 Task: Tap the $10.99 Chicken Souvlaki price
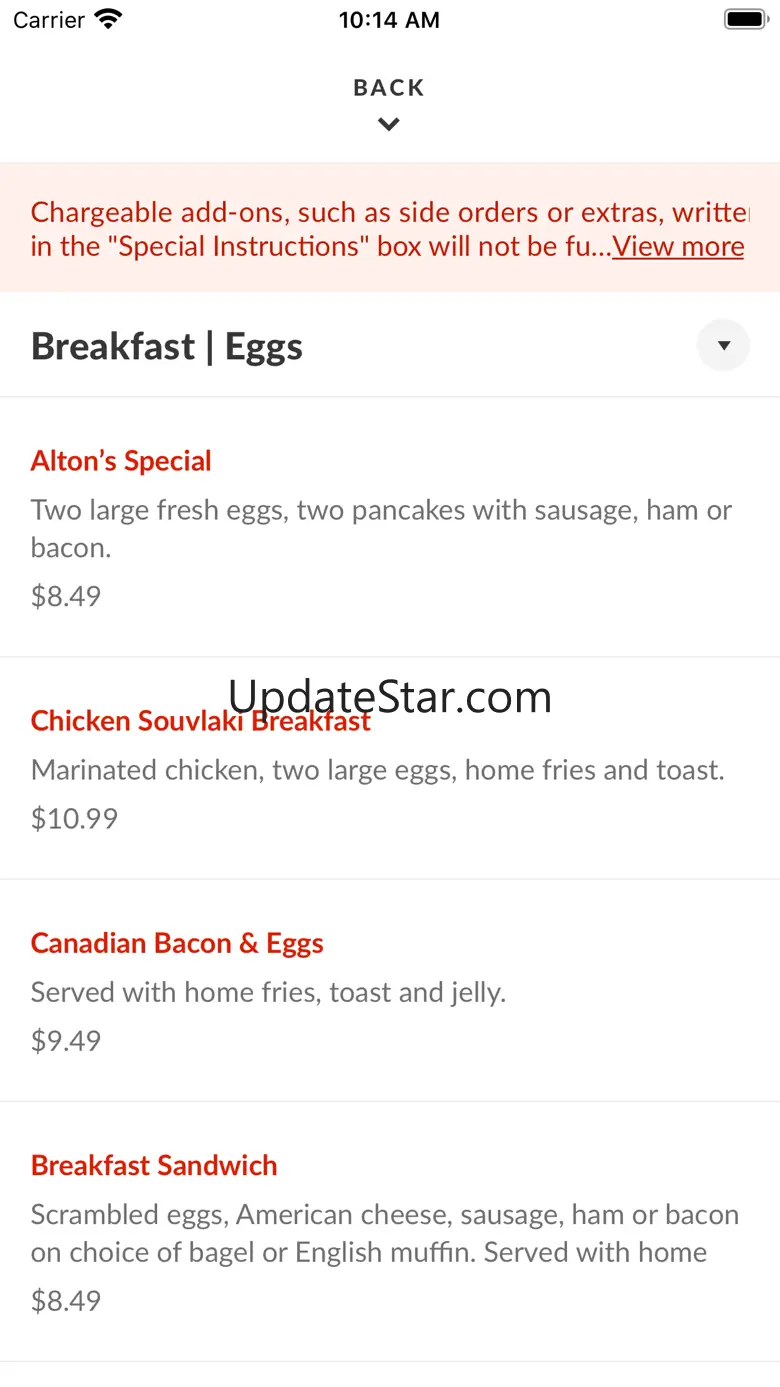tap(74, 818)
